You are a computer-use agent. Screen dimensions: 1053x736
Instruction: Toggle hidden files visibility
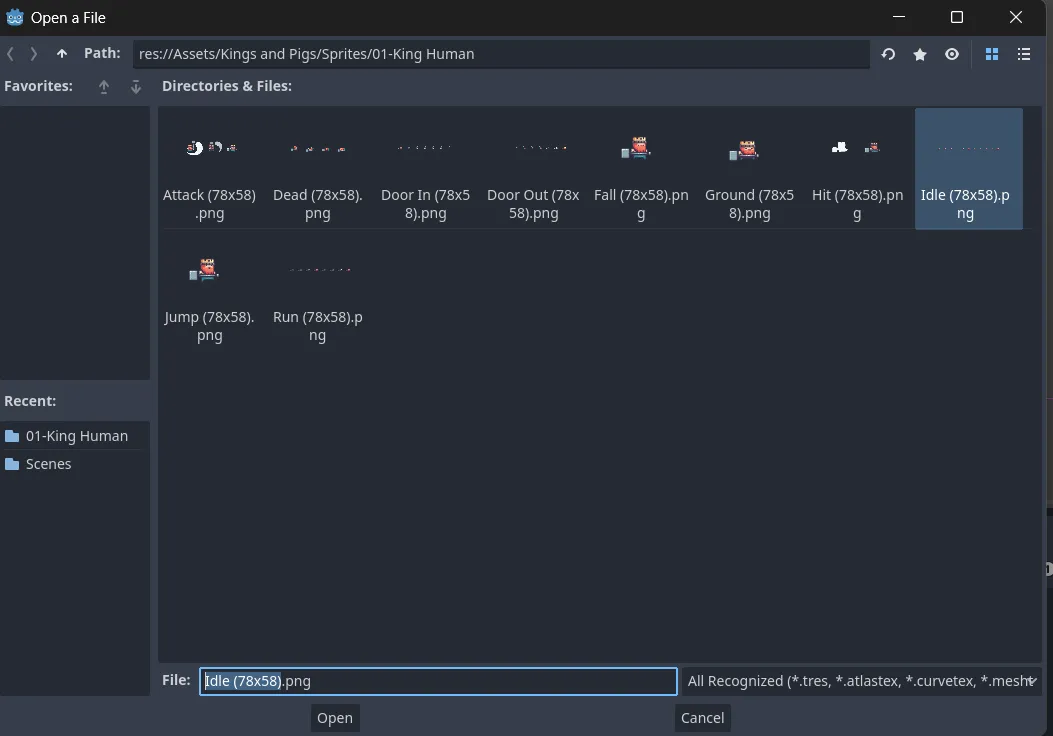(952, 54)
